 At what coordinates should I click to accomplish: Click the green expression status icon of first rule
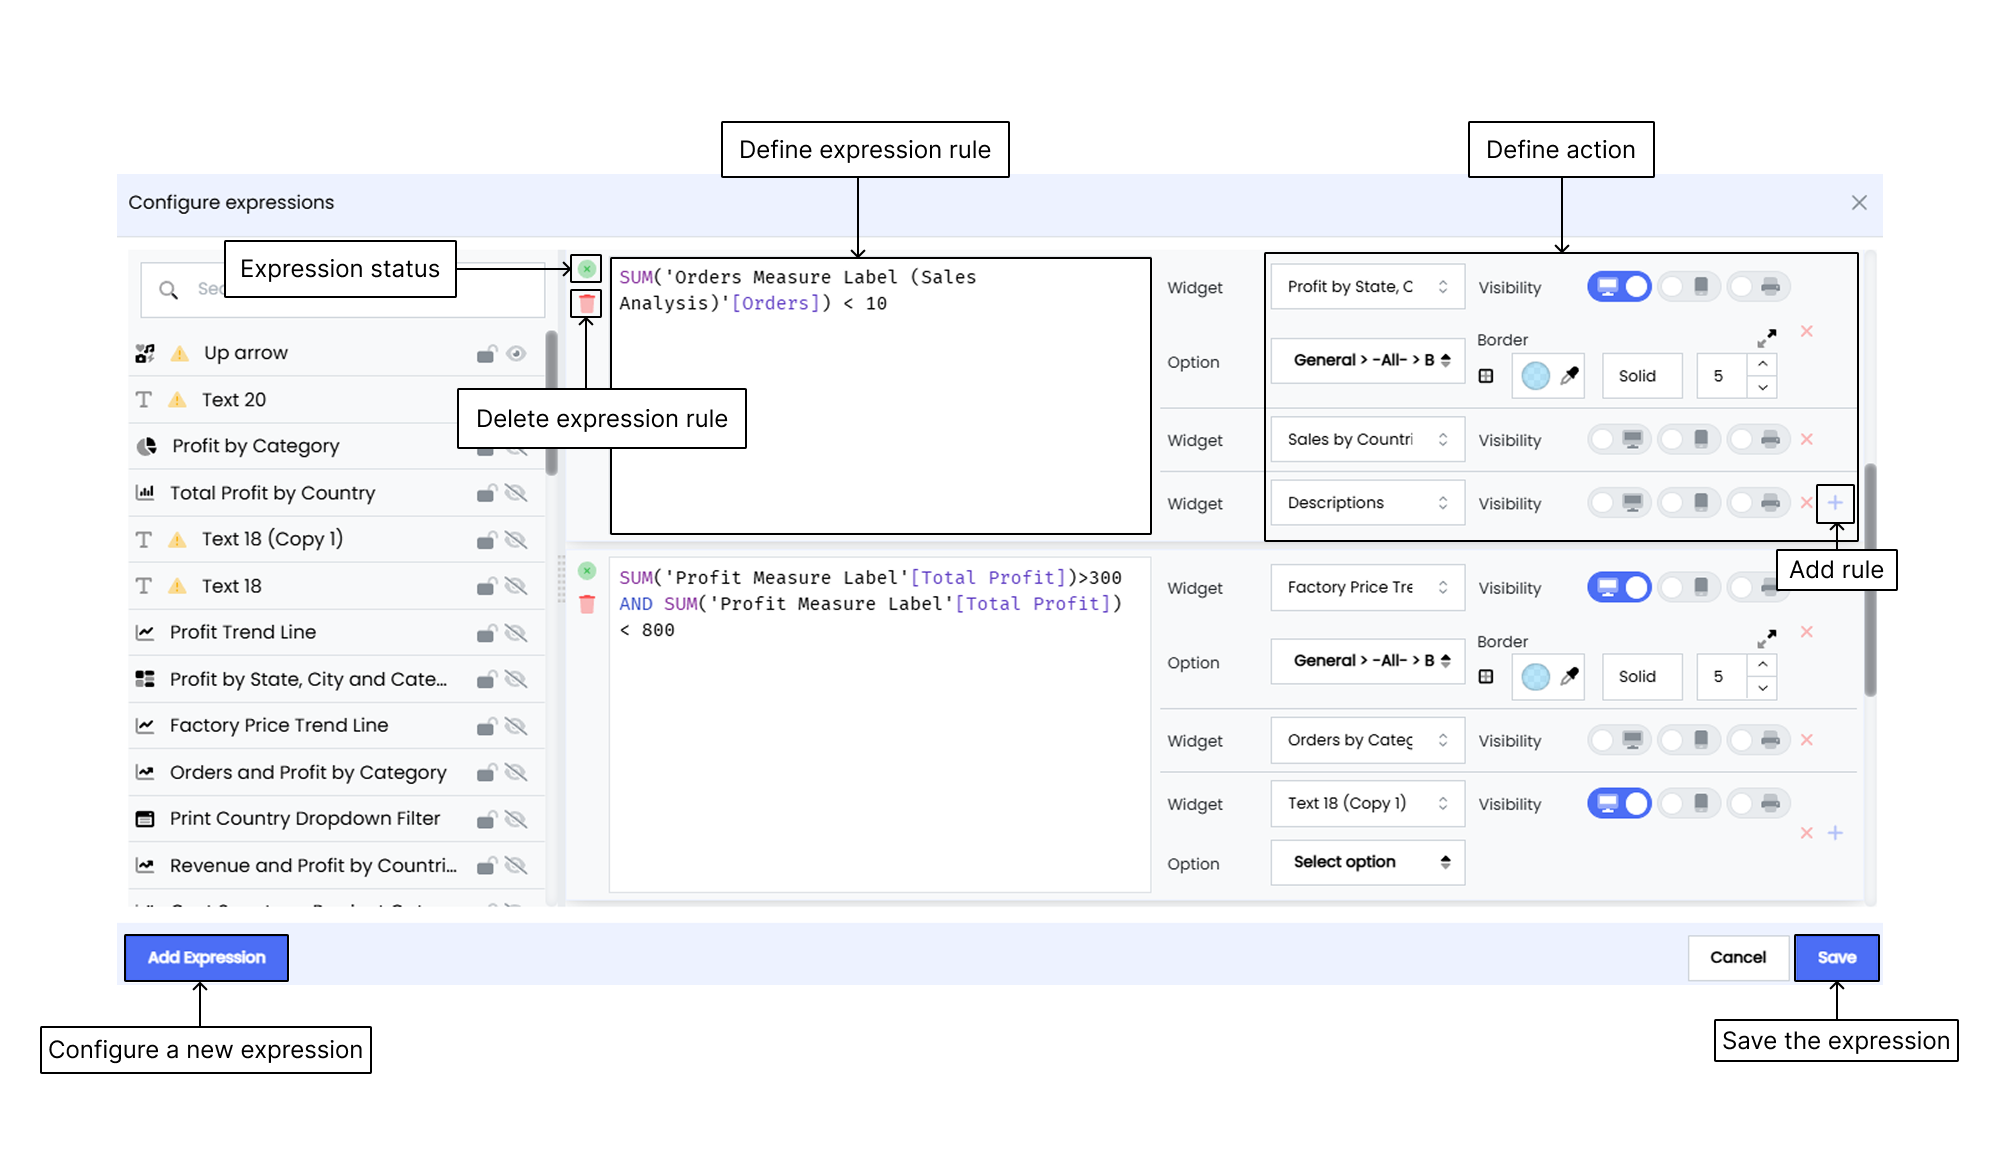pyautogui.click(x=587, y=269)
